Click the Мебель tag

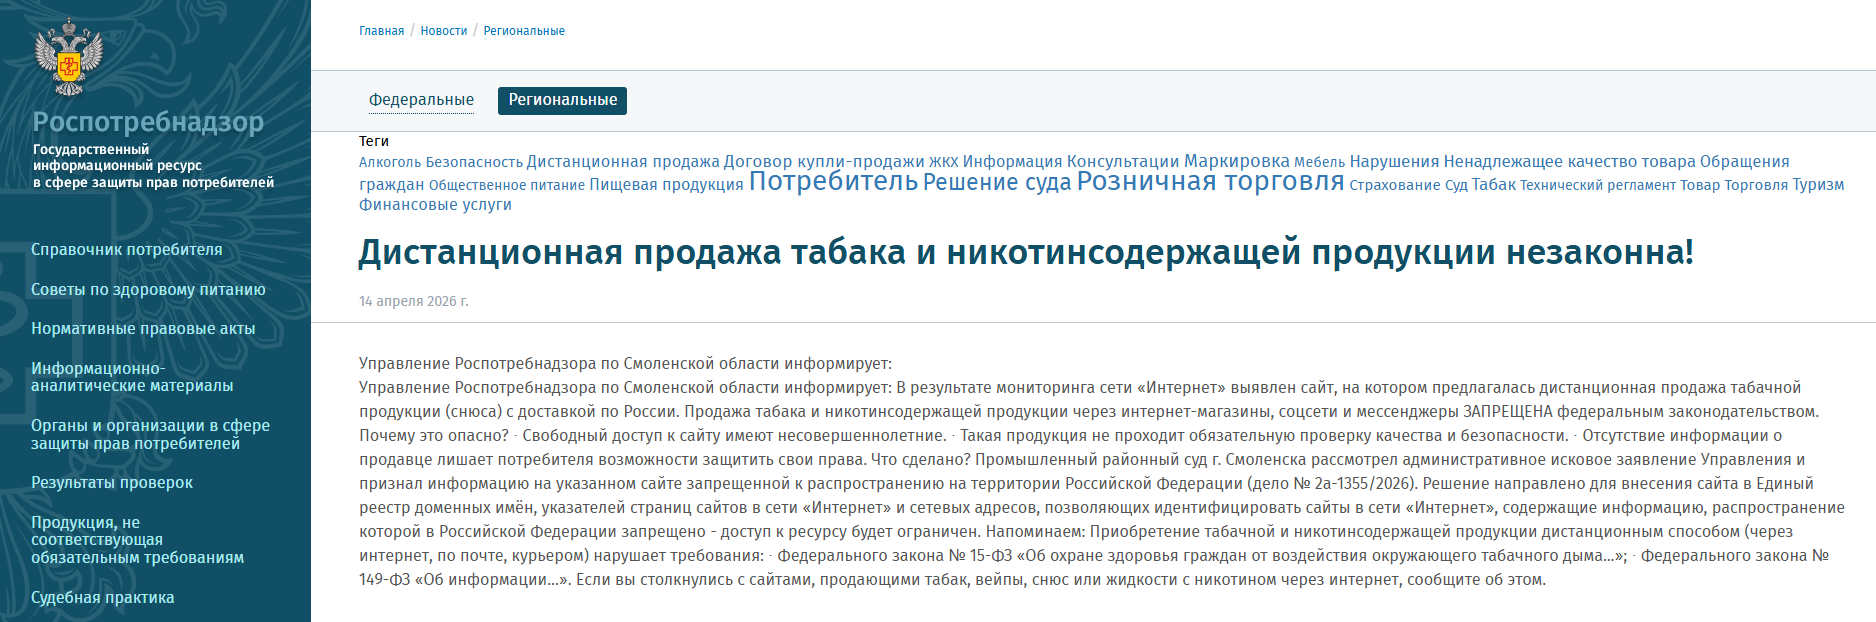1320,162
